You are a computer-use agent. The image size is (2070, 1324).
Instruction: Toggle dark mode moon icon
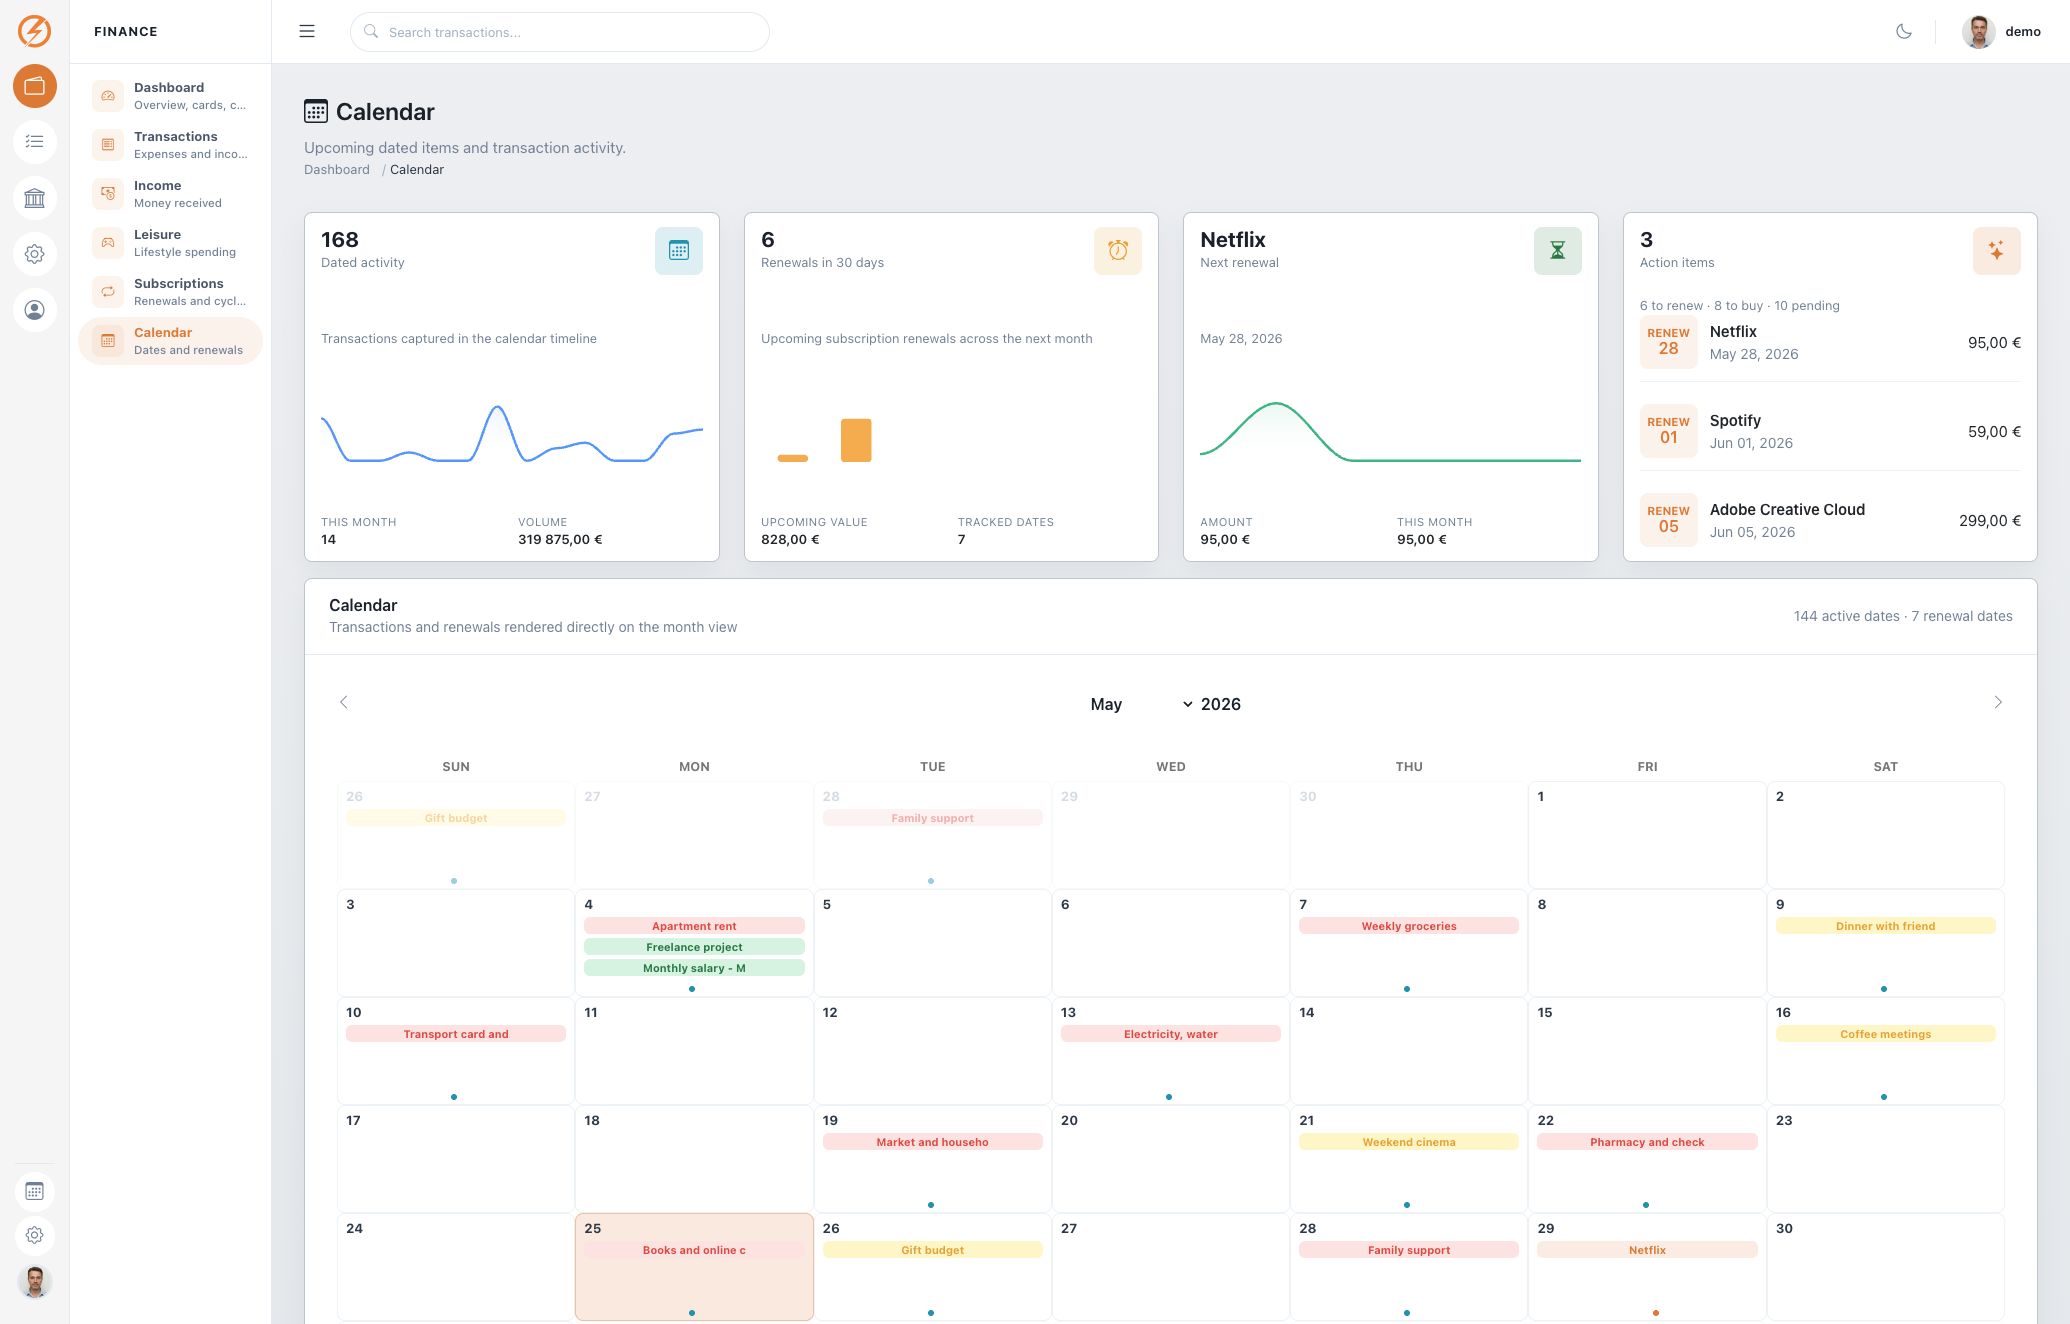1904,32
